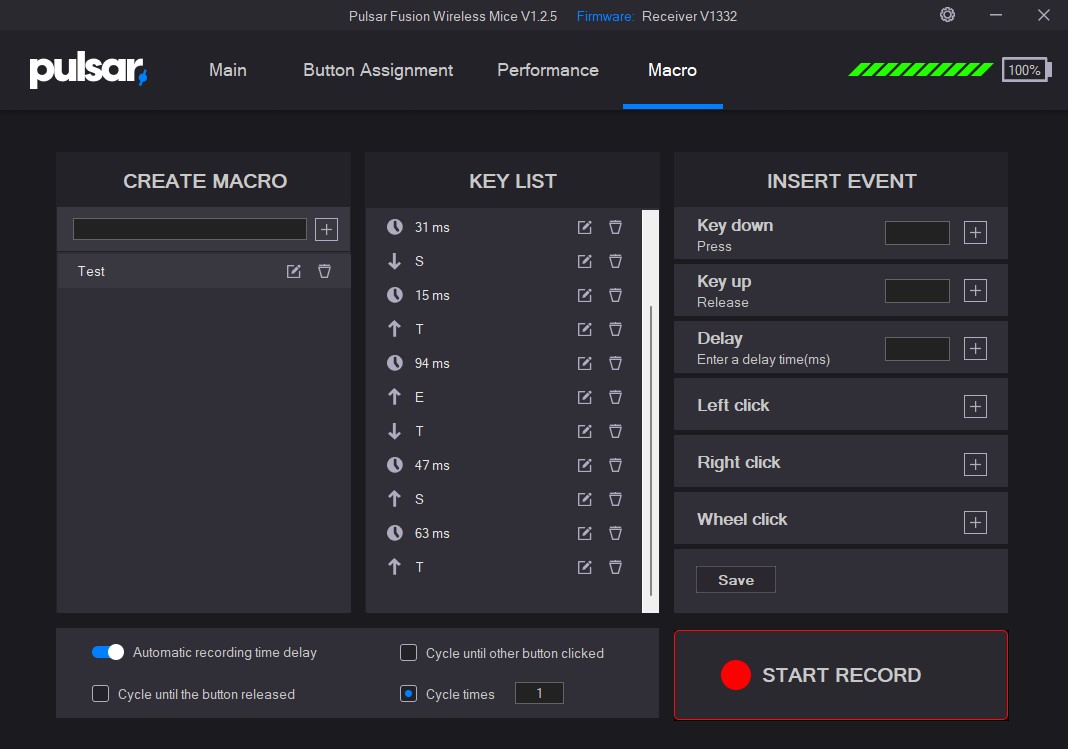
Task: Add a Wheel click event
Action: (975, 522)
